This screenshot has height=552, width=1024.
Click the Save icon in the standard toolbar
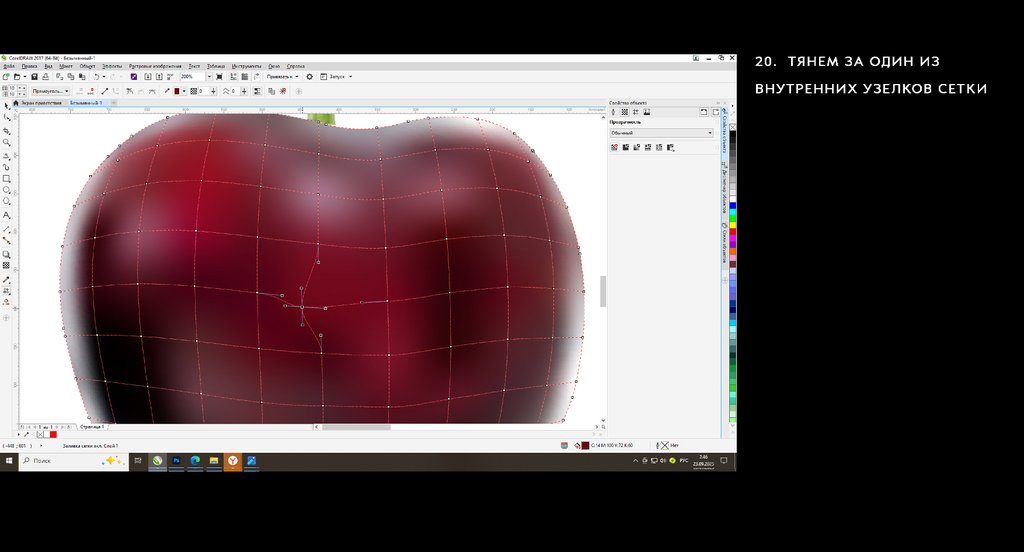click(x=33, y=76)
